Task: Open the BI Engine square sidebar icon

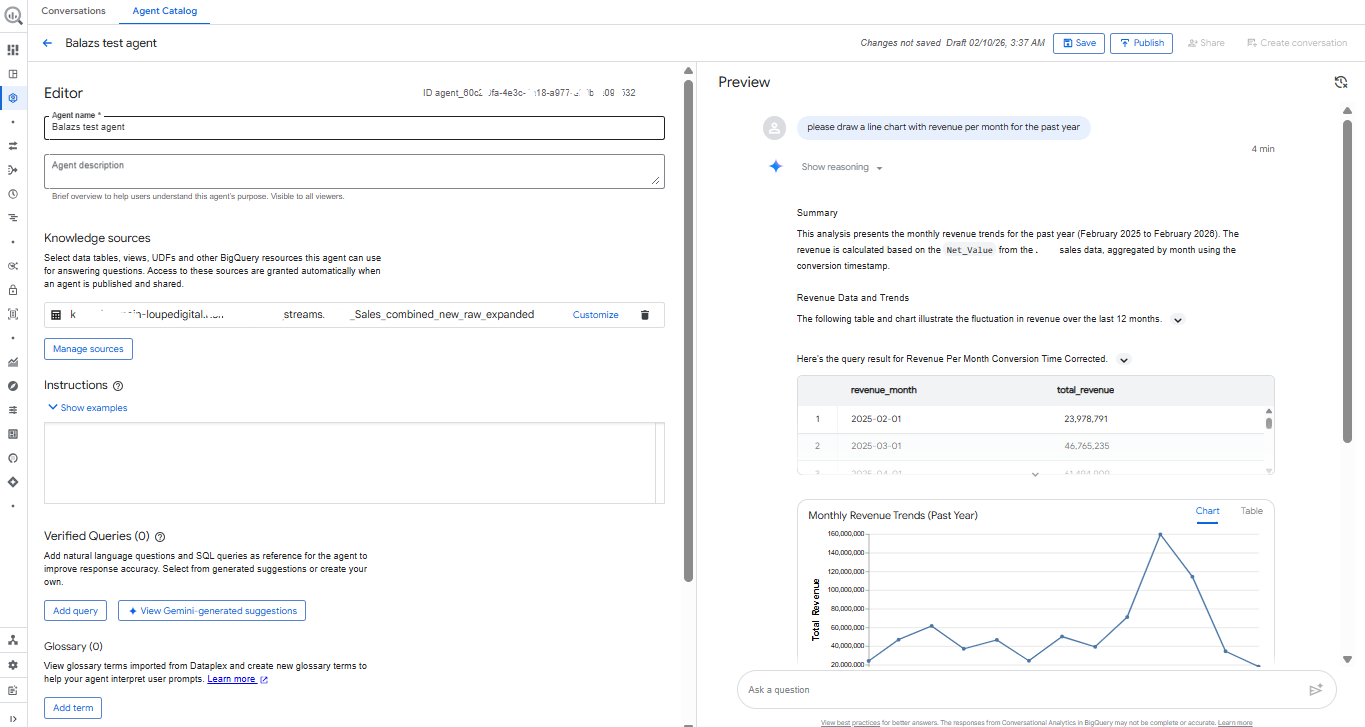Action: pos(13,434)
